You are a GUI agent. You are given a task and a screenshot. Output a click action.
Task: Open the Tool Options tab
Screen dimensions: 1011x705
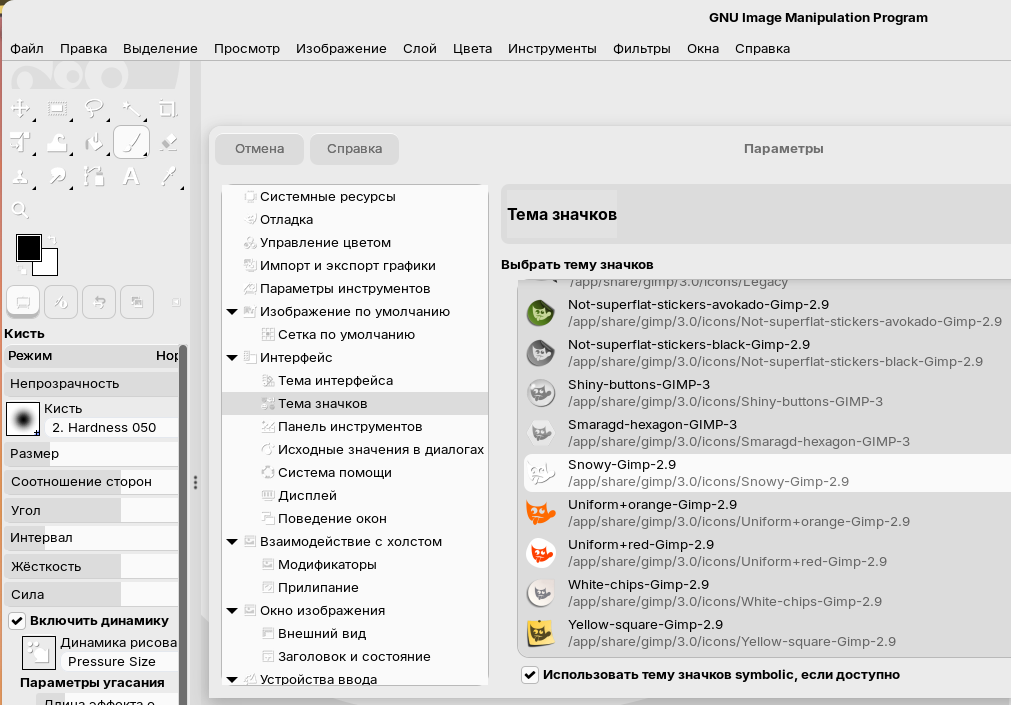23,302
